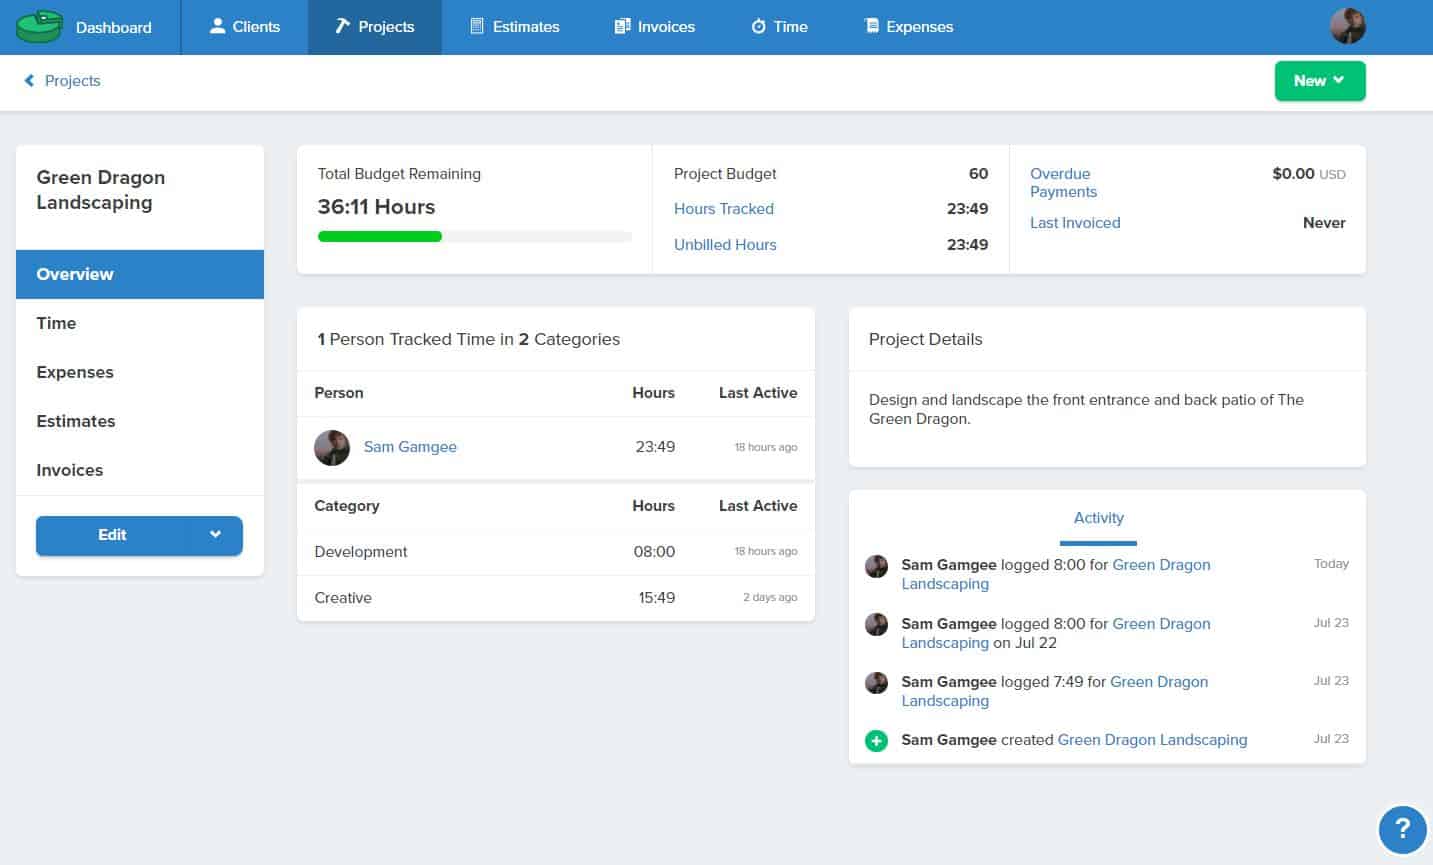Click the Project Budget value 60
1433x865 pixels.
(x=978, y=174)
